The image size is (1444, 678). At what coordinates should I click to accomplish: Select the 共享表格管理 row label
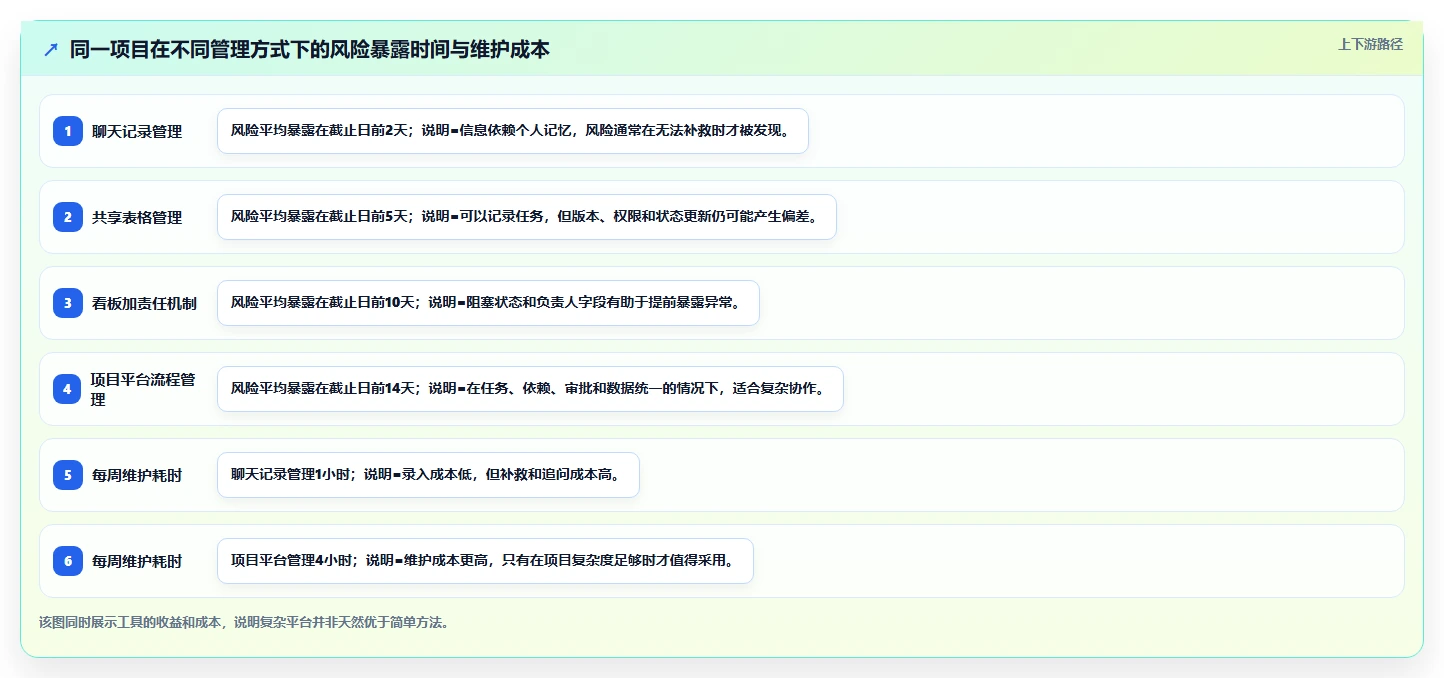pos(137,217)
